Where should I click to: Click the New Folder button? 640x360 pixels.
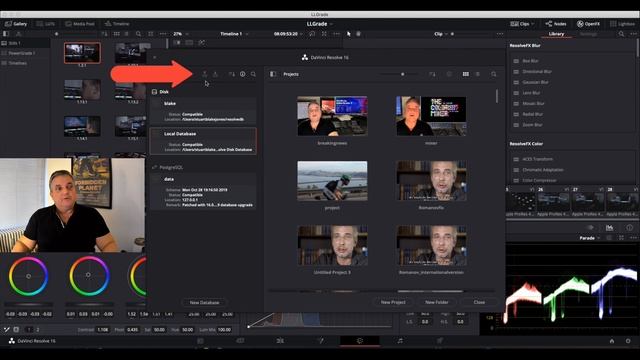click(437, 302)
